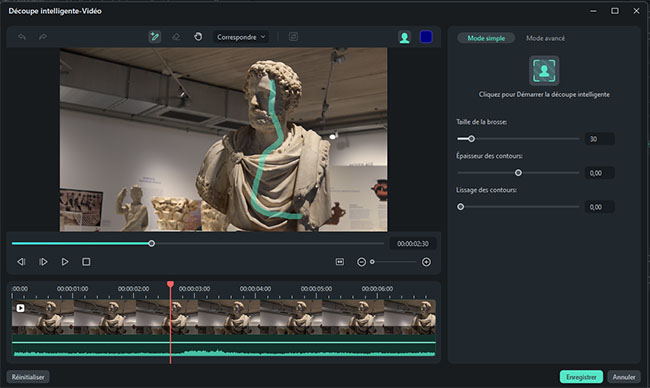Select the eraser tool

tap(176, 37)
